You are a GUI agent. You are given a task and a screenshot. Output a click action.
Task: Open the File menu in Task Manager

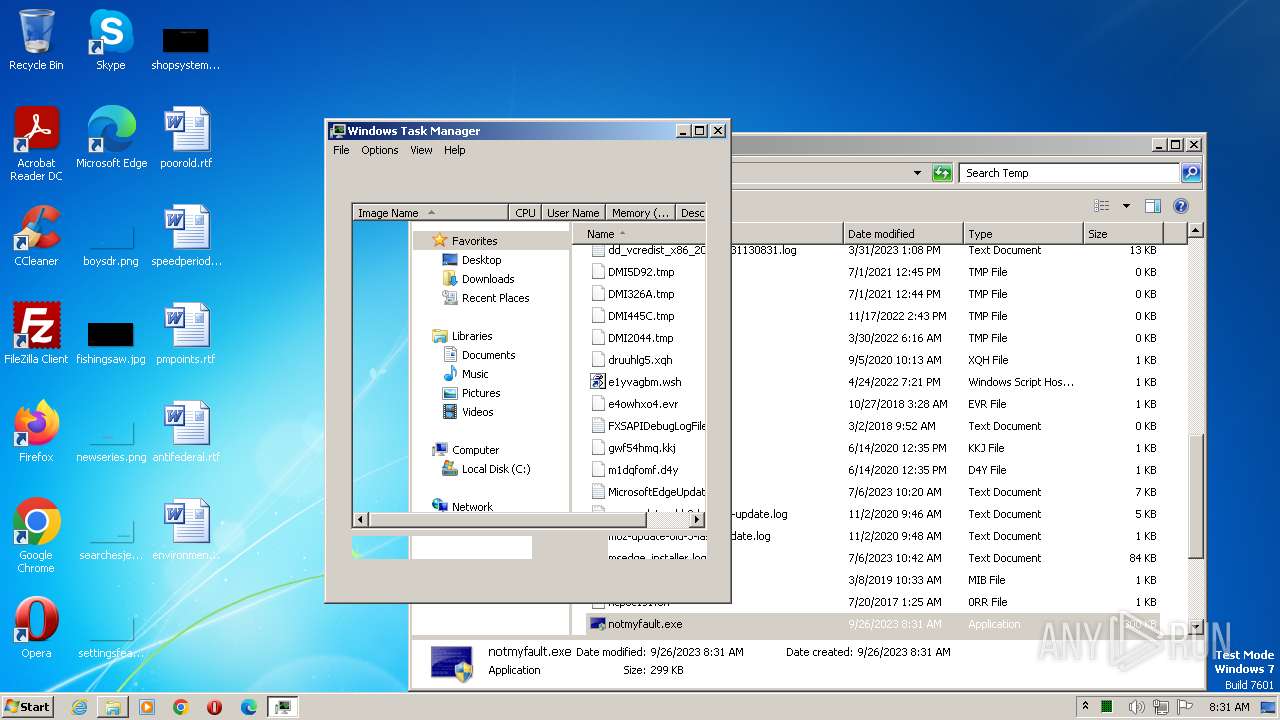click(x=341, y=150)
